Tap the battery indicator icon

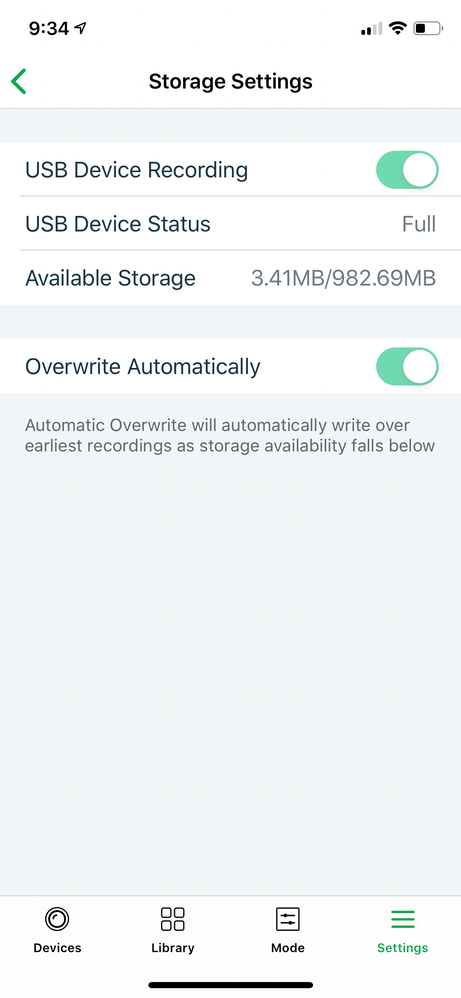[x=428, y=28]
